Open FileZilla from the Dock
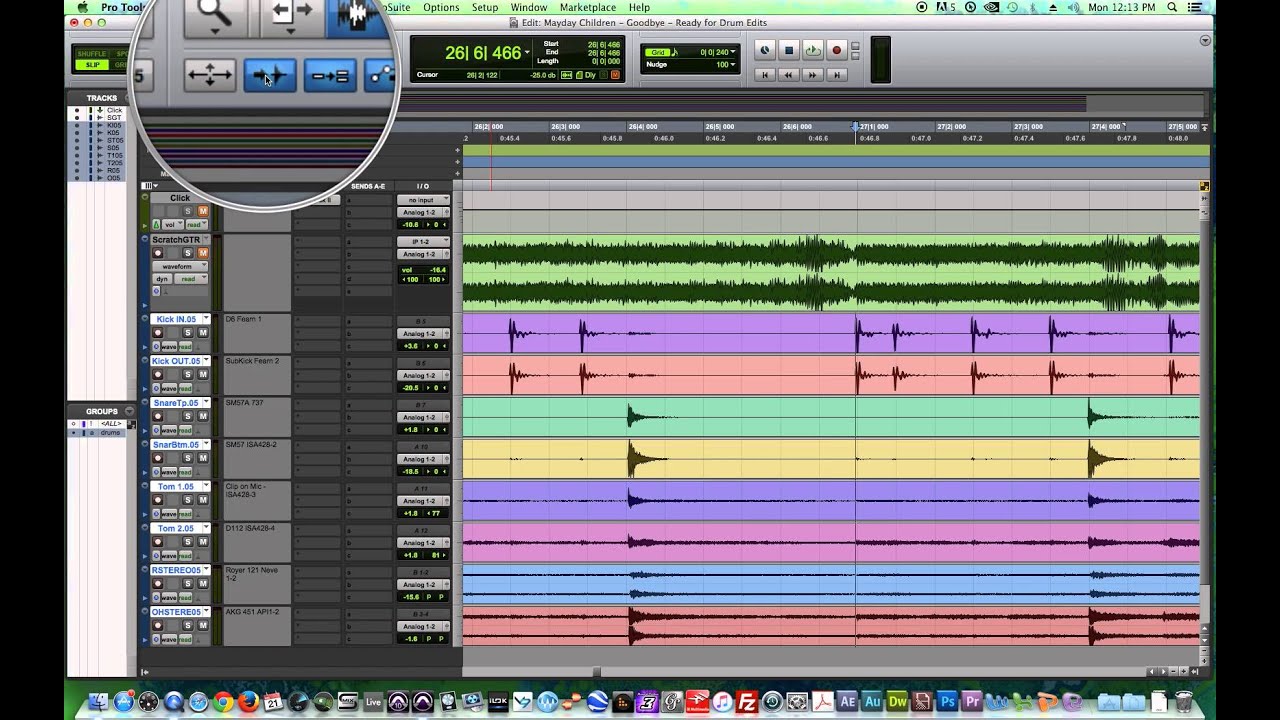Viewport: 1280px width, 720px height. coord(747,702)
